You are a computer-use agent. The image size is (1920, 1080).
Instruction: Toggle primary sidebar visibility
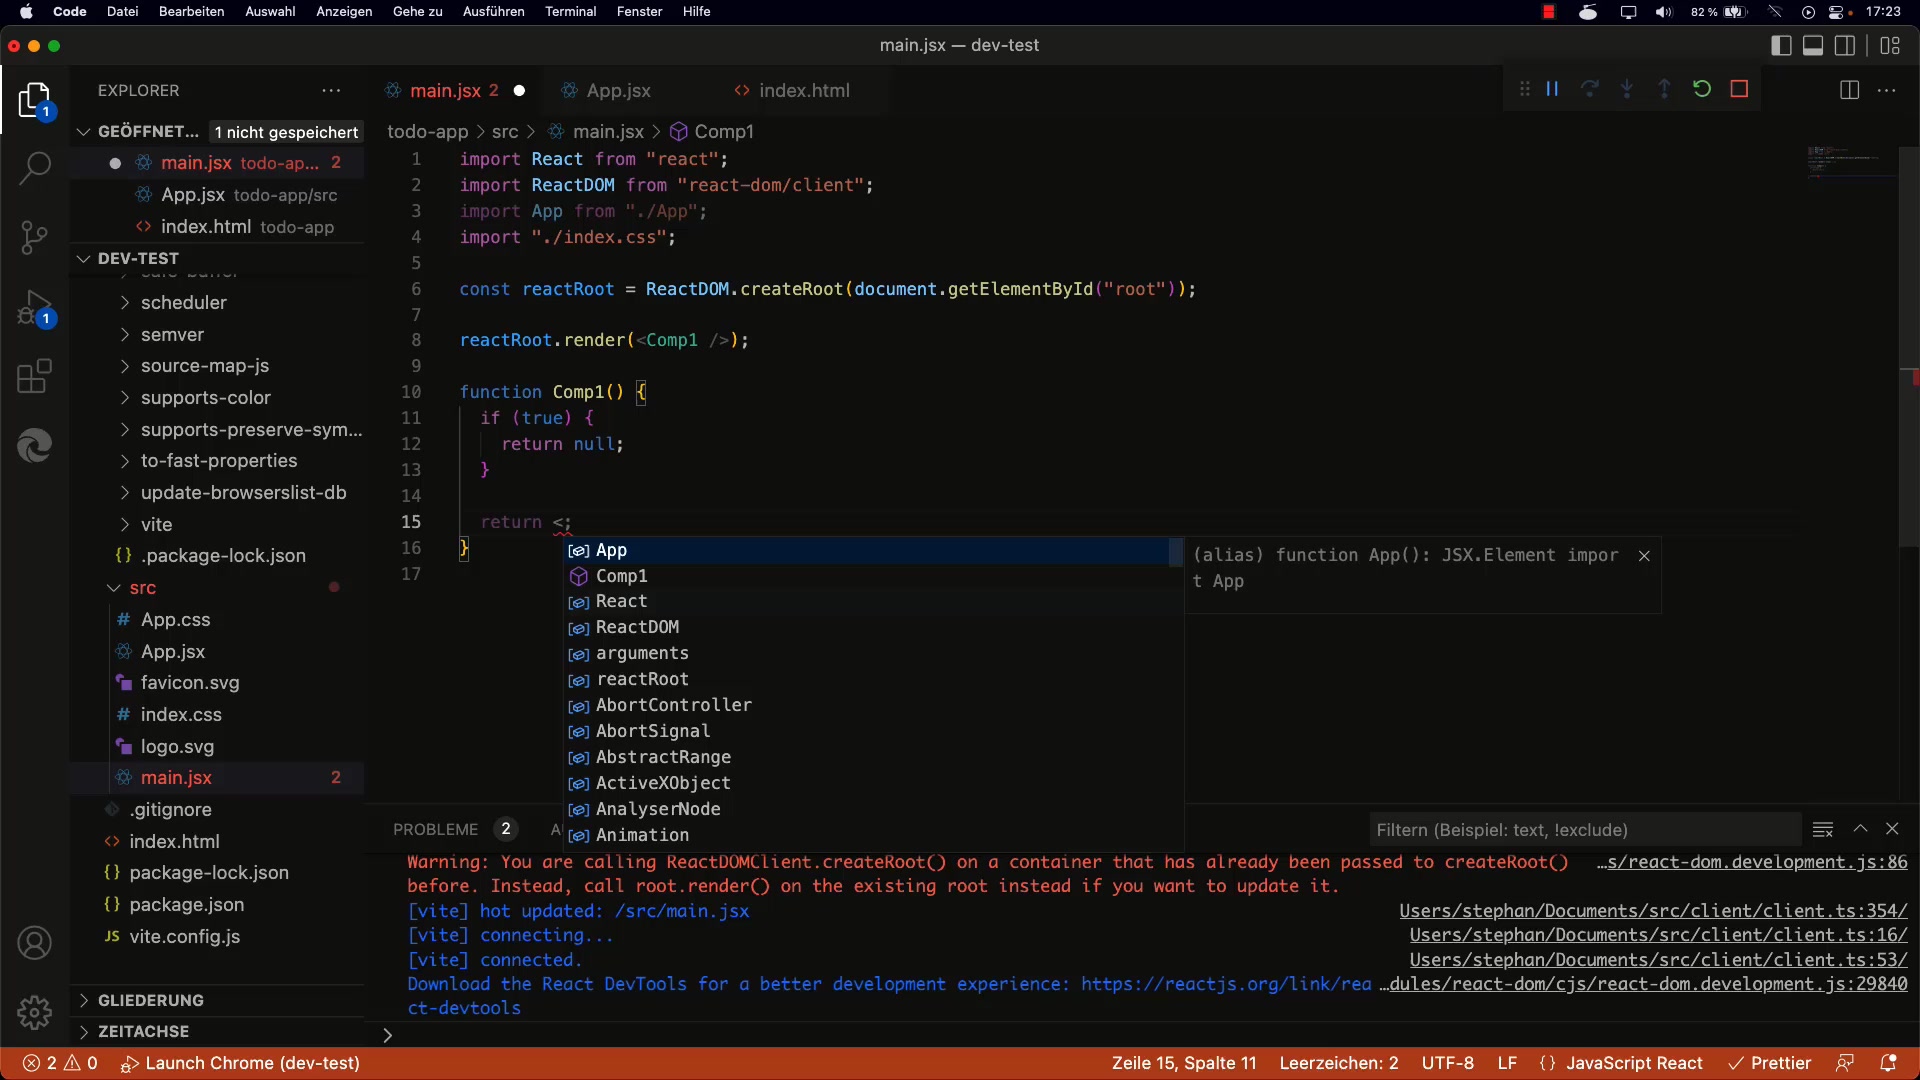click(1781, 46)
